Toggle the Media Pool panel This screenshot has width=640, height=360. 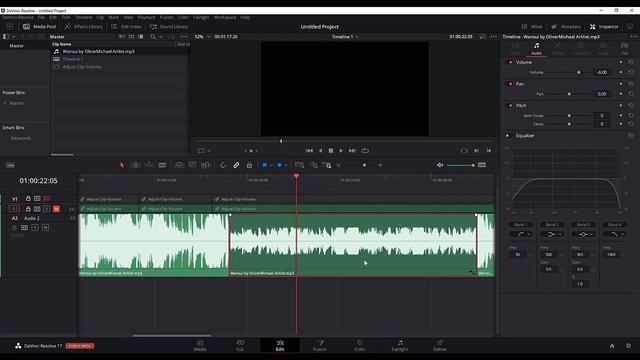[x=40, y=27]
